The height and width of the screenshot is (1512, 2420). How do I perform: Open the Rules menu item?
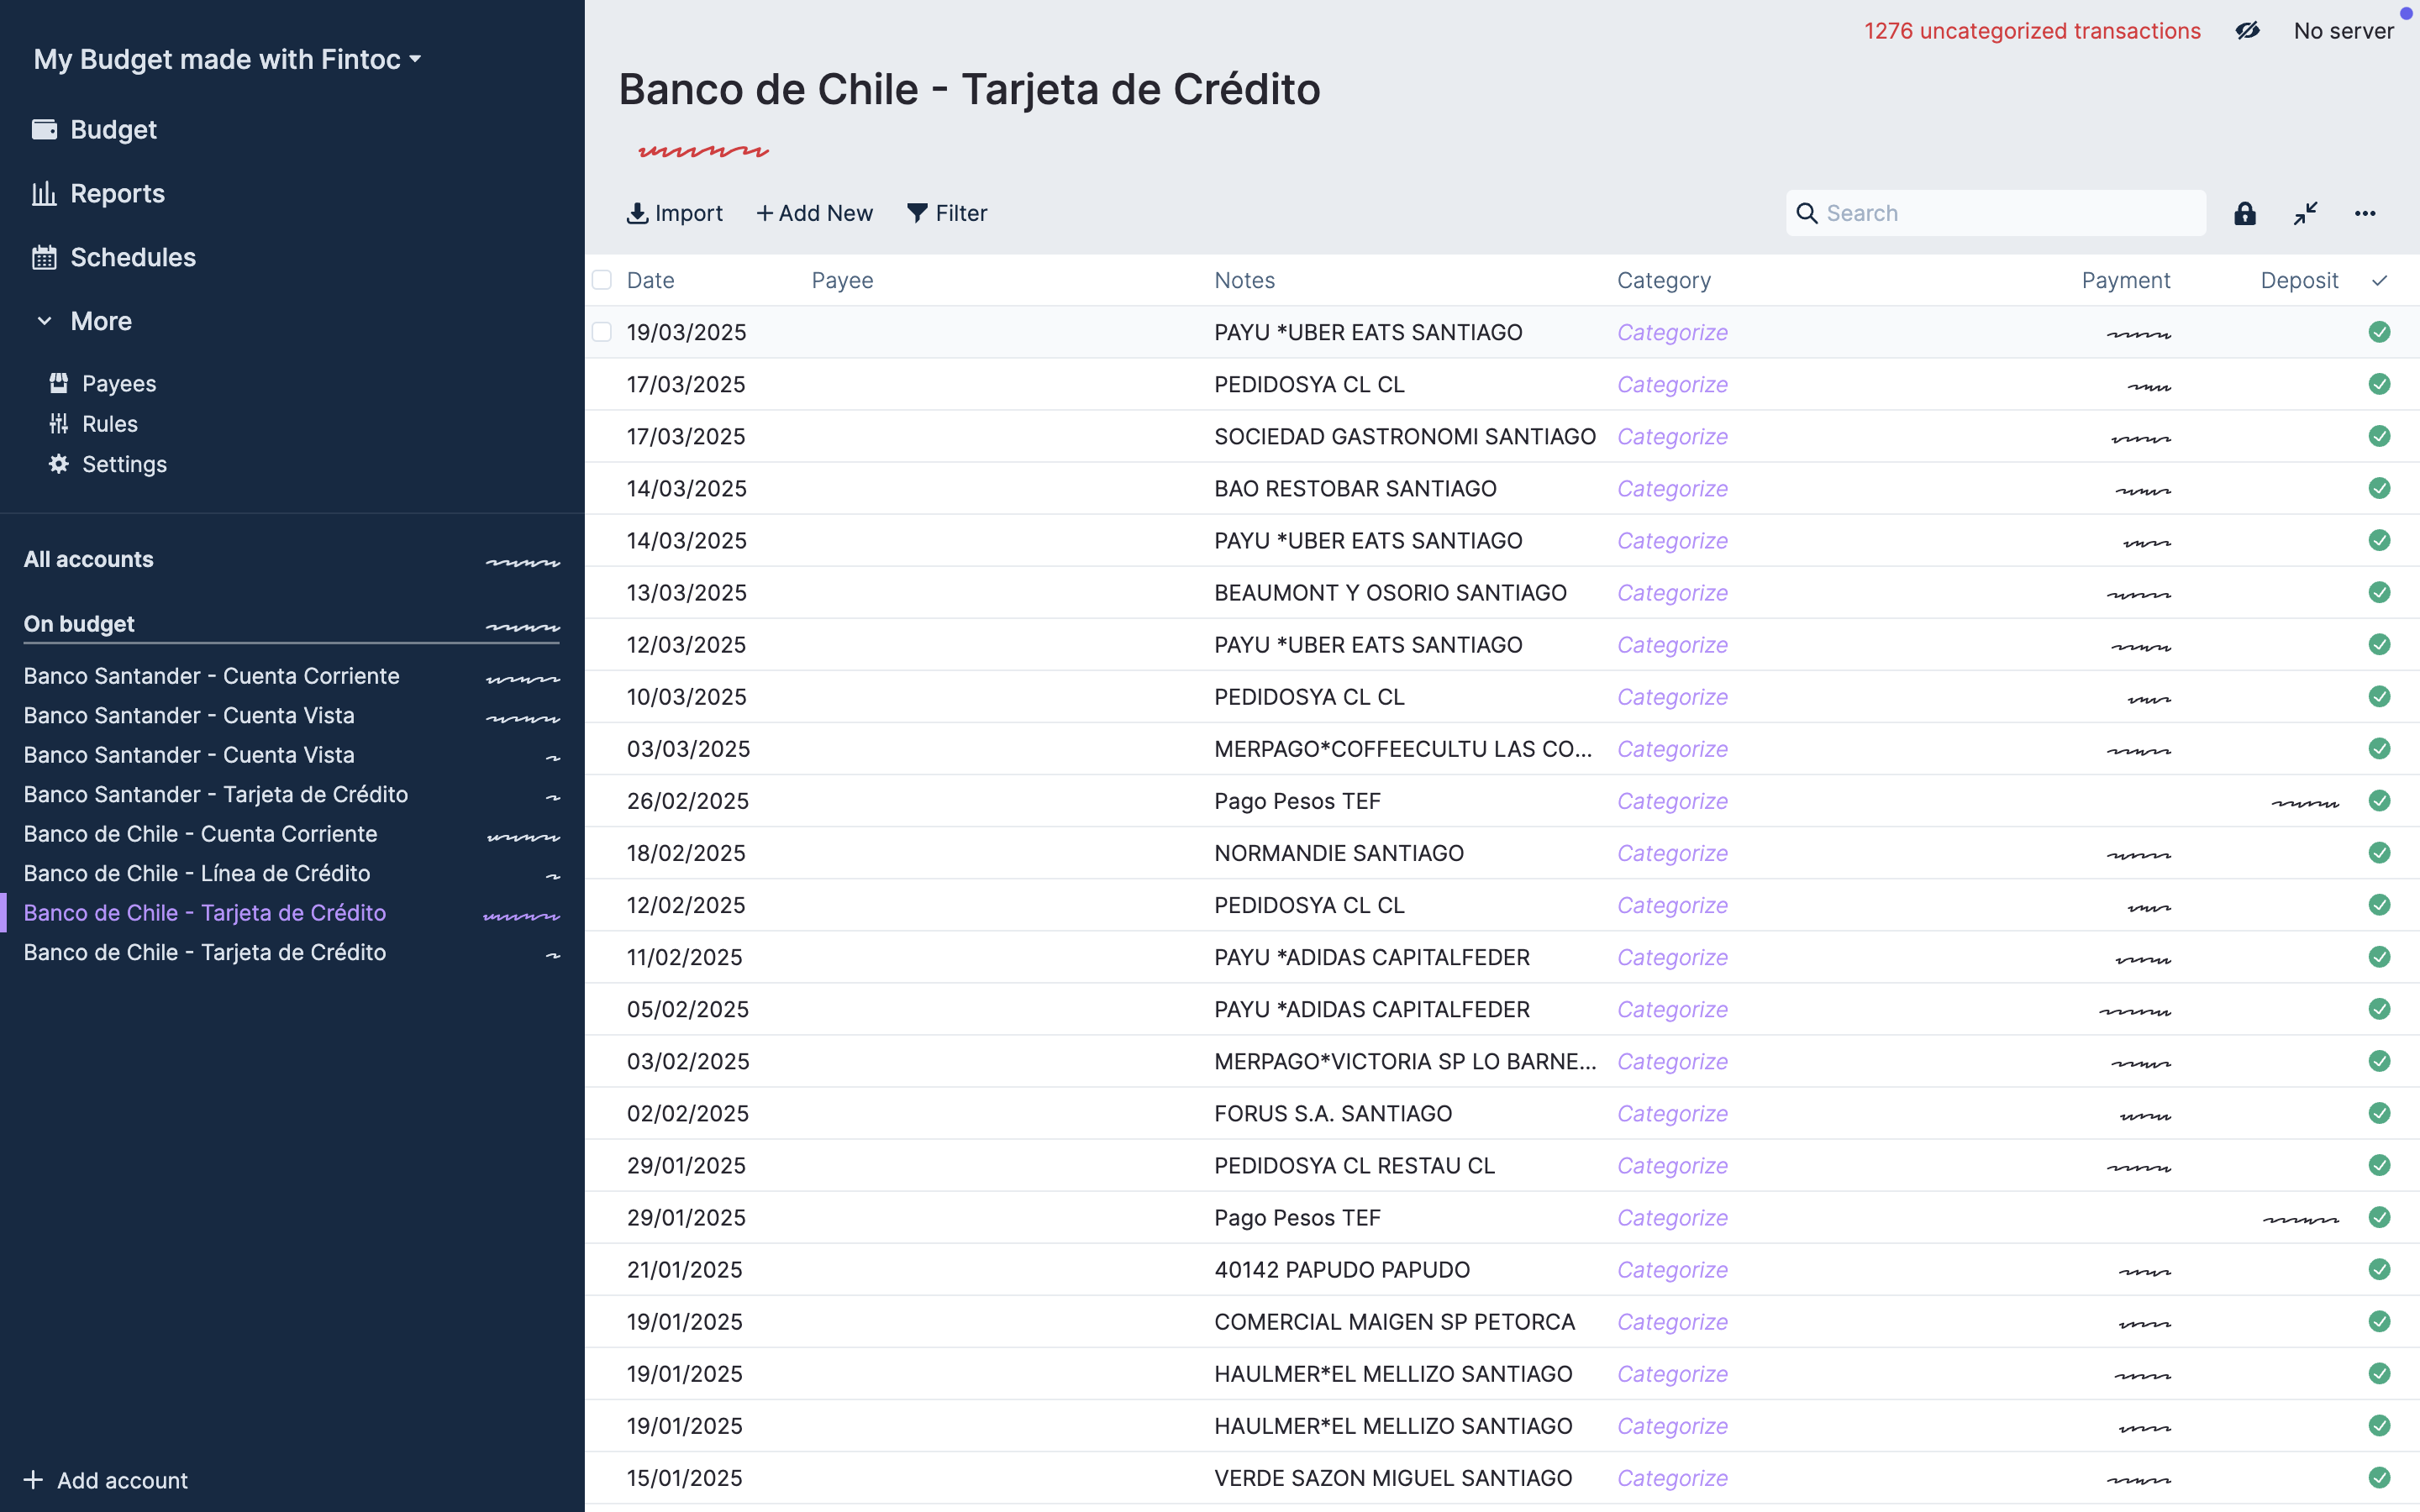(x=109, y=424)
